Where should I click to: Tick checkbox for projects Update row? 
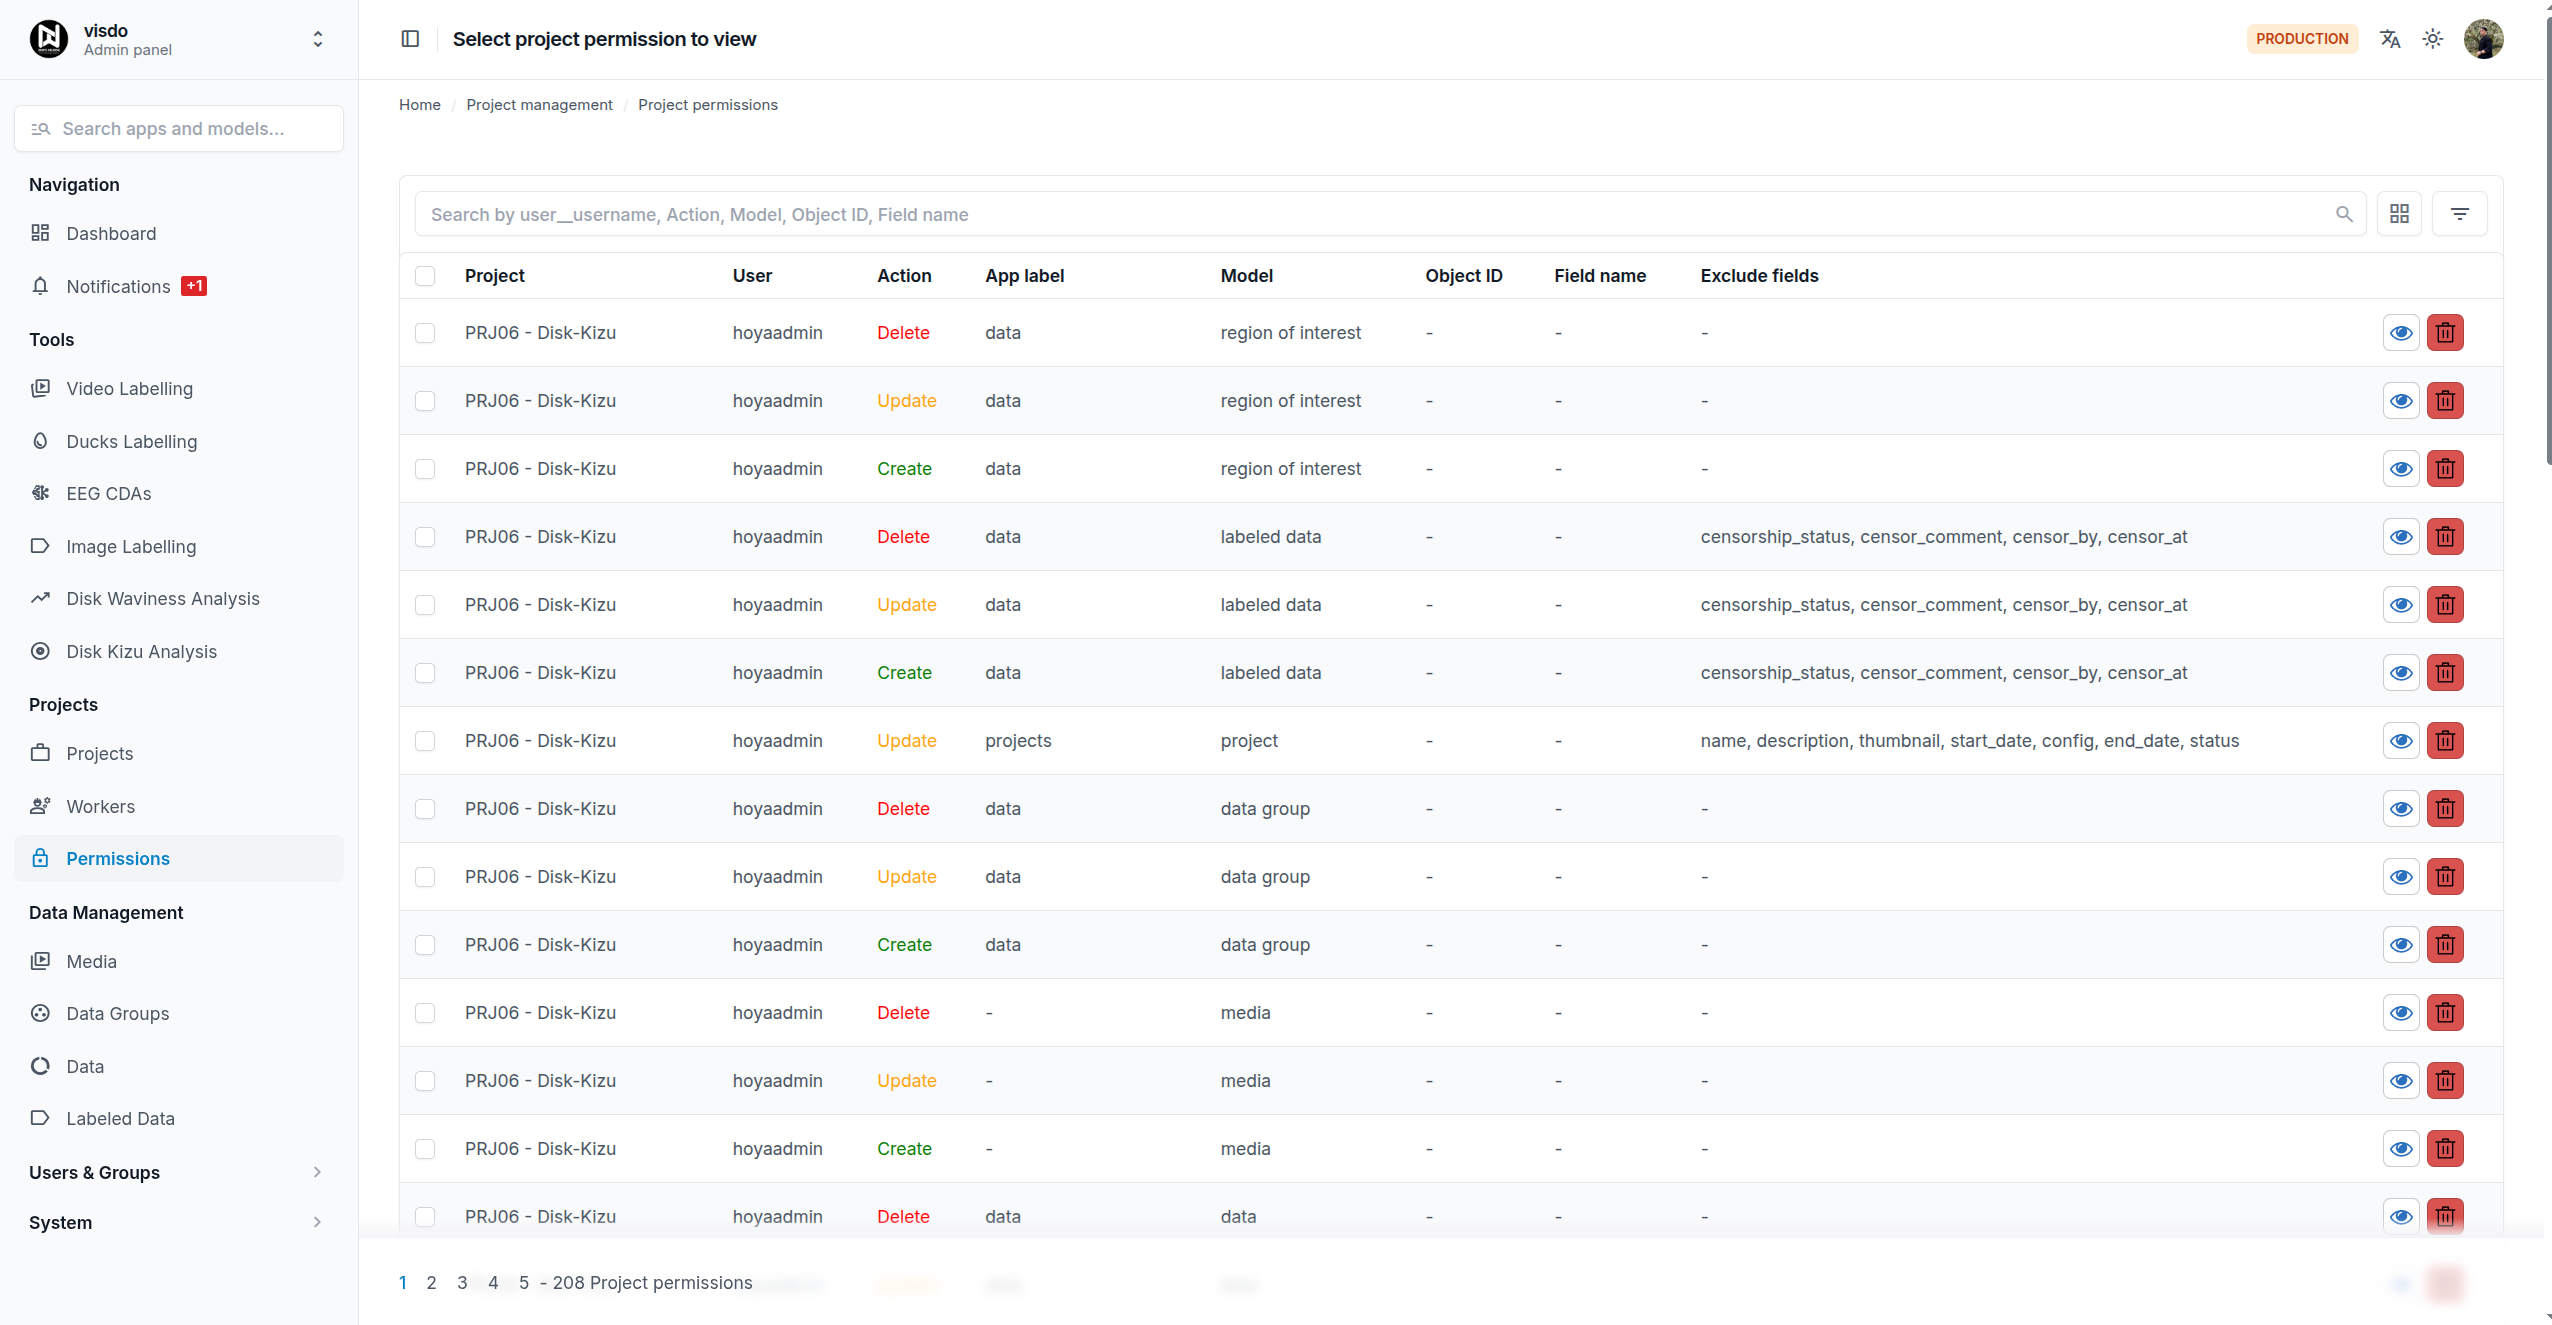click(425, 741)
